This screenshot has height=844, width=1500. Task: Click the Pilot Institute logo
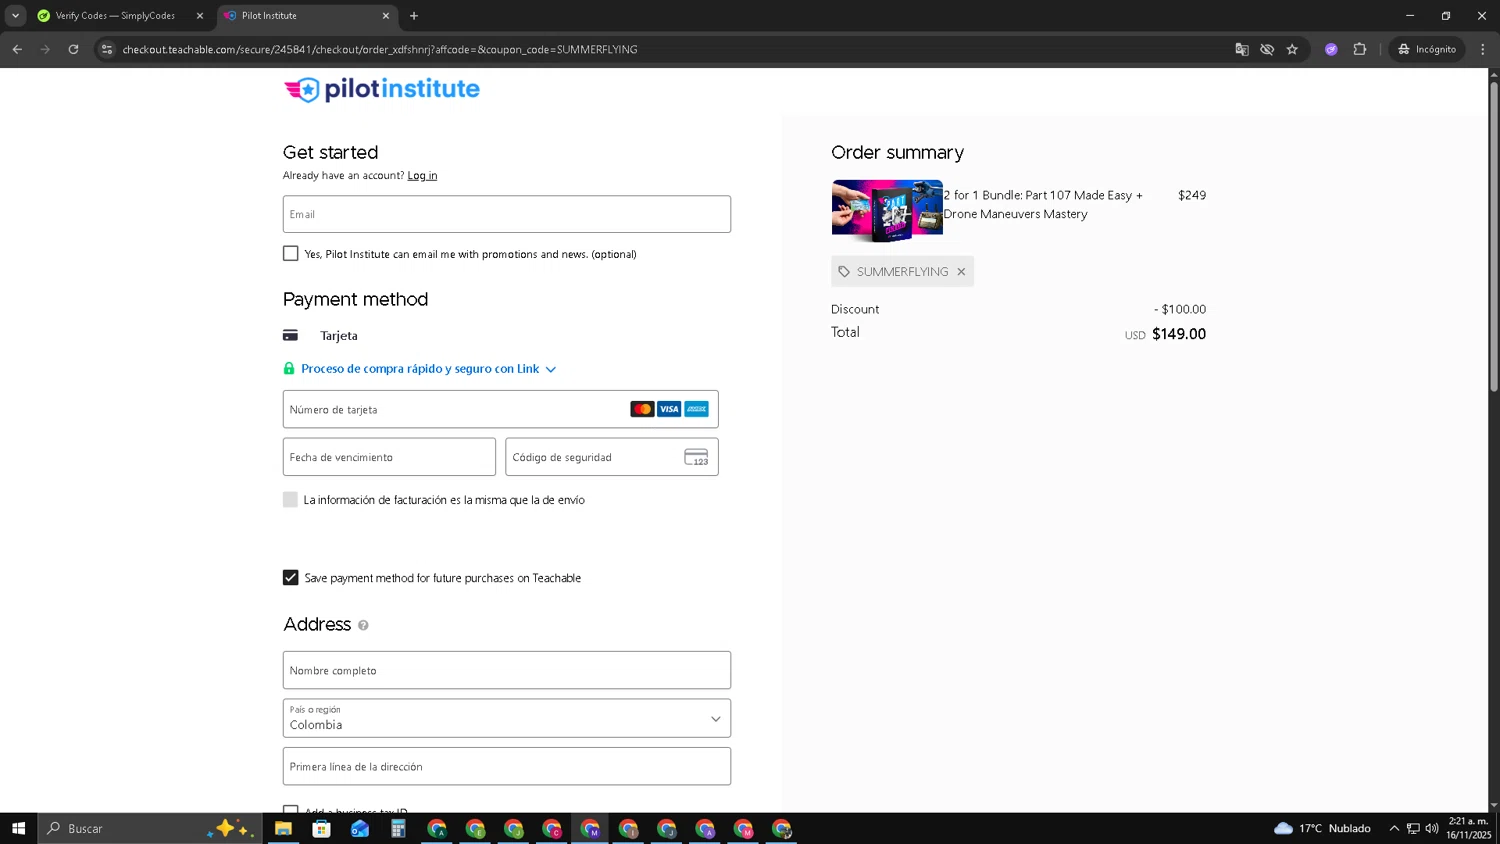(381, 89)
